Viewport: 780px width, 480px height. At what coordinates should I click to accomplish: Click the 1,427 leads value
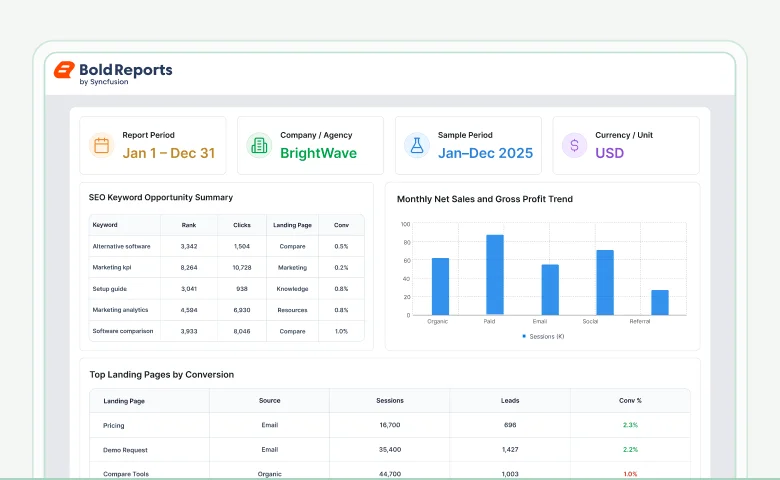pos(510,450)
